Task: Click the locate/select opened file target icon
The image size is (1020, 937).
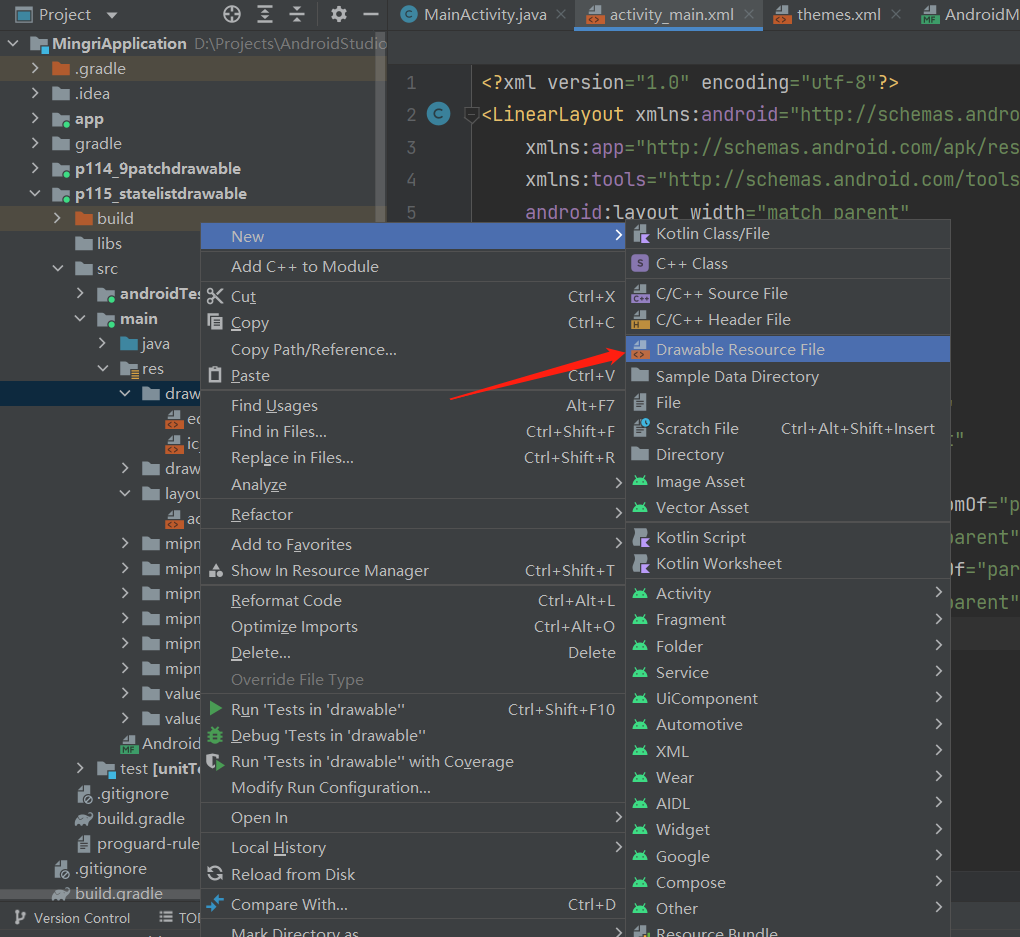Action: pos(232,15)
